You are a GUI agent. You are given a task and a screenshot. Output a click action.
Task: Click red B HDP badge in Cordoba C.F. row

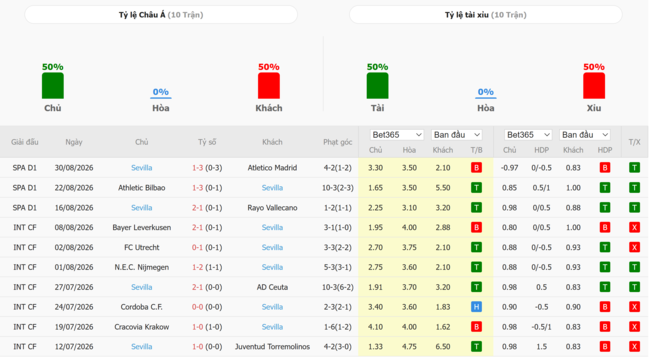coord(605,307)
